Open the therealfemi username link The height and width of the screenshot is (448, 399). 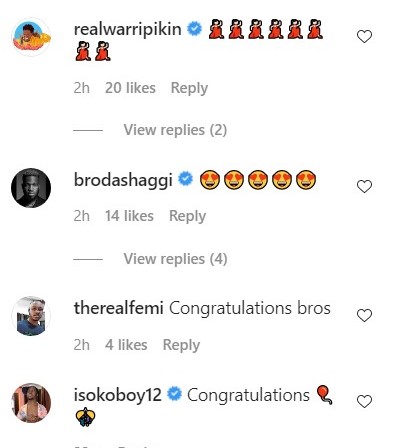tap(118, 308)
